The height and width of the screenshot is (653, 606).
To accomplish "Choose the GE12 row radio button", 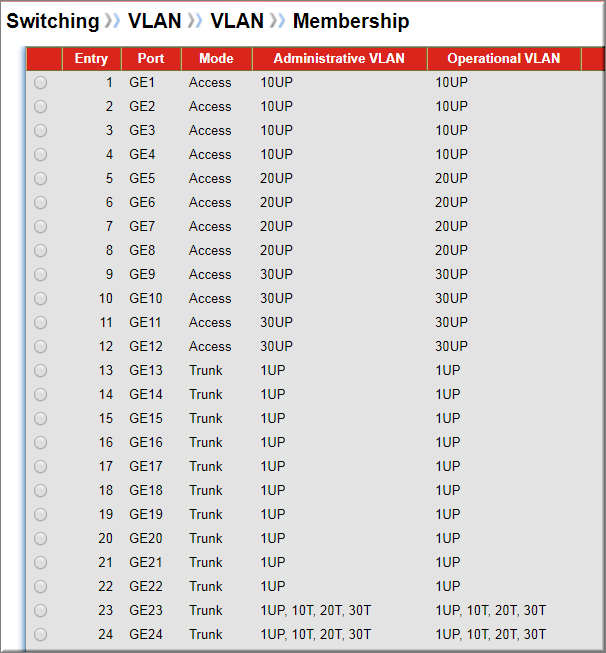I will 40,346.
